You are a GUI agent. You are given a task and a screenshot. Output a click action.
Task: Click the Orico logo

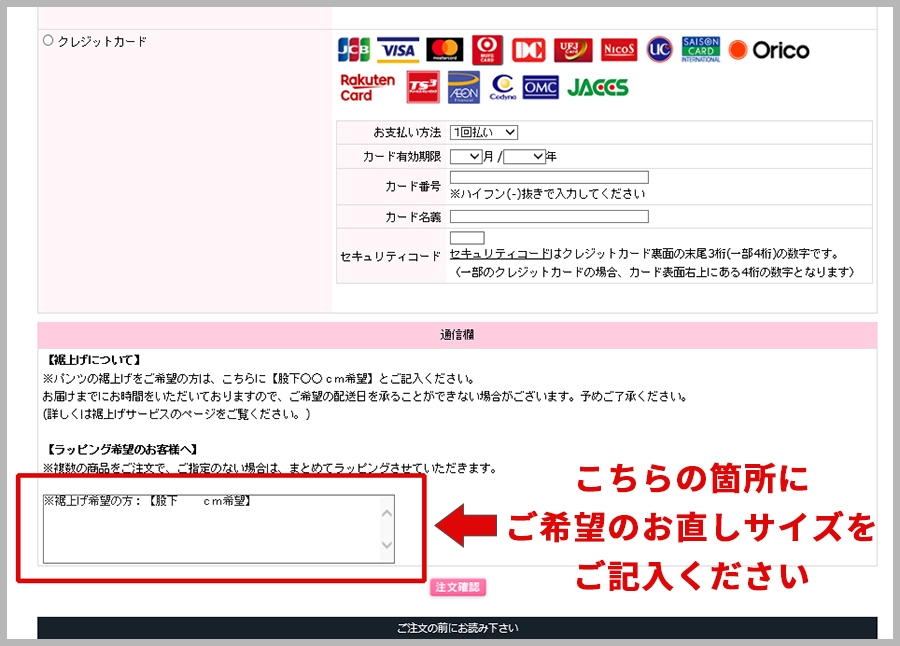point(769,51)
